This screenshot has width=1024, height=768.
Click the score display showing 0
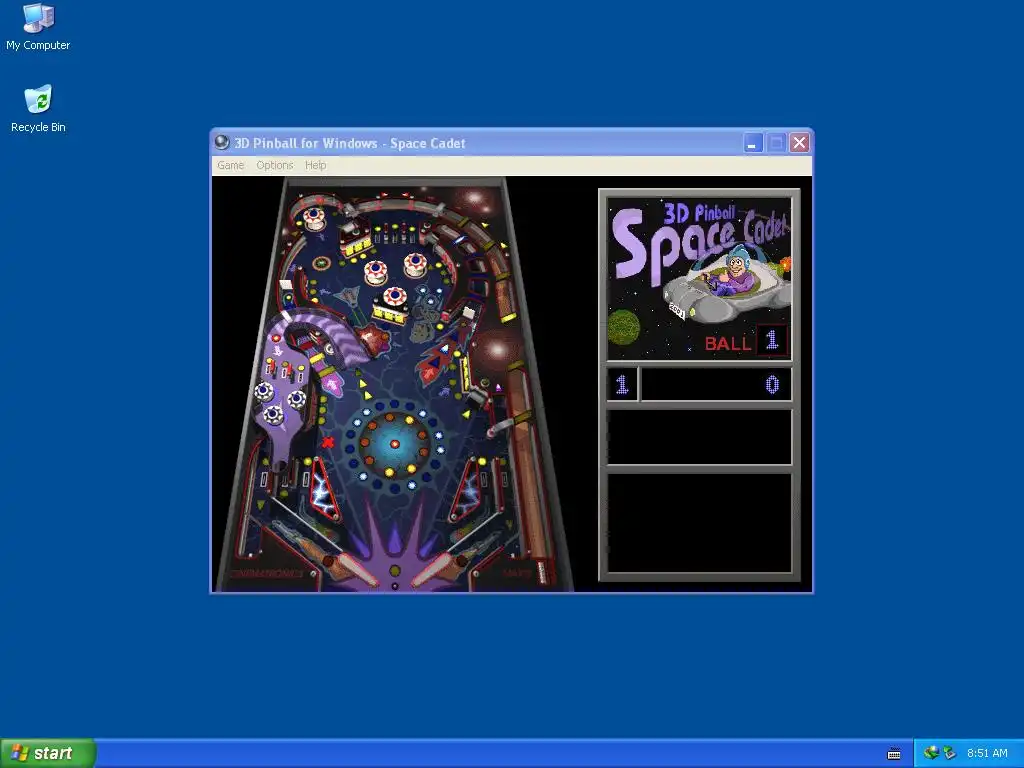point(716,384)
